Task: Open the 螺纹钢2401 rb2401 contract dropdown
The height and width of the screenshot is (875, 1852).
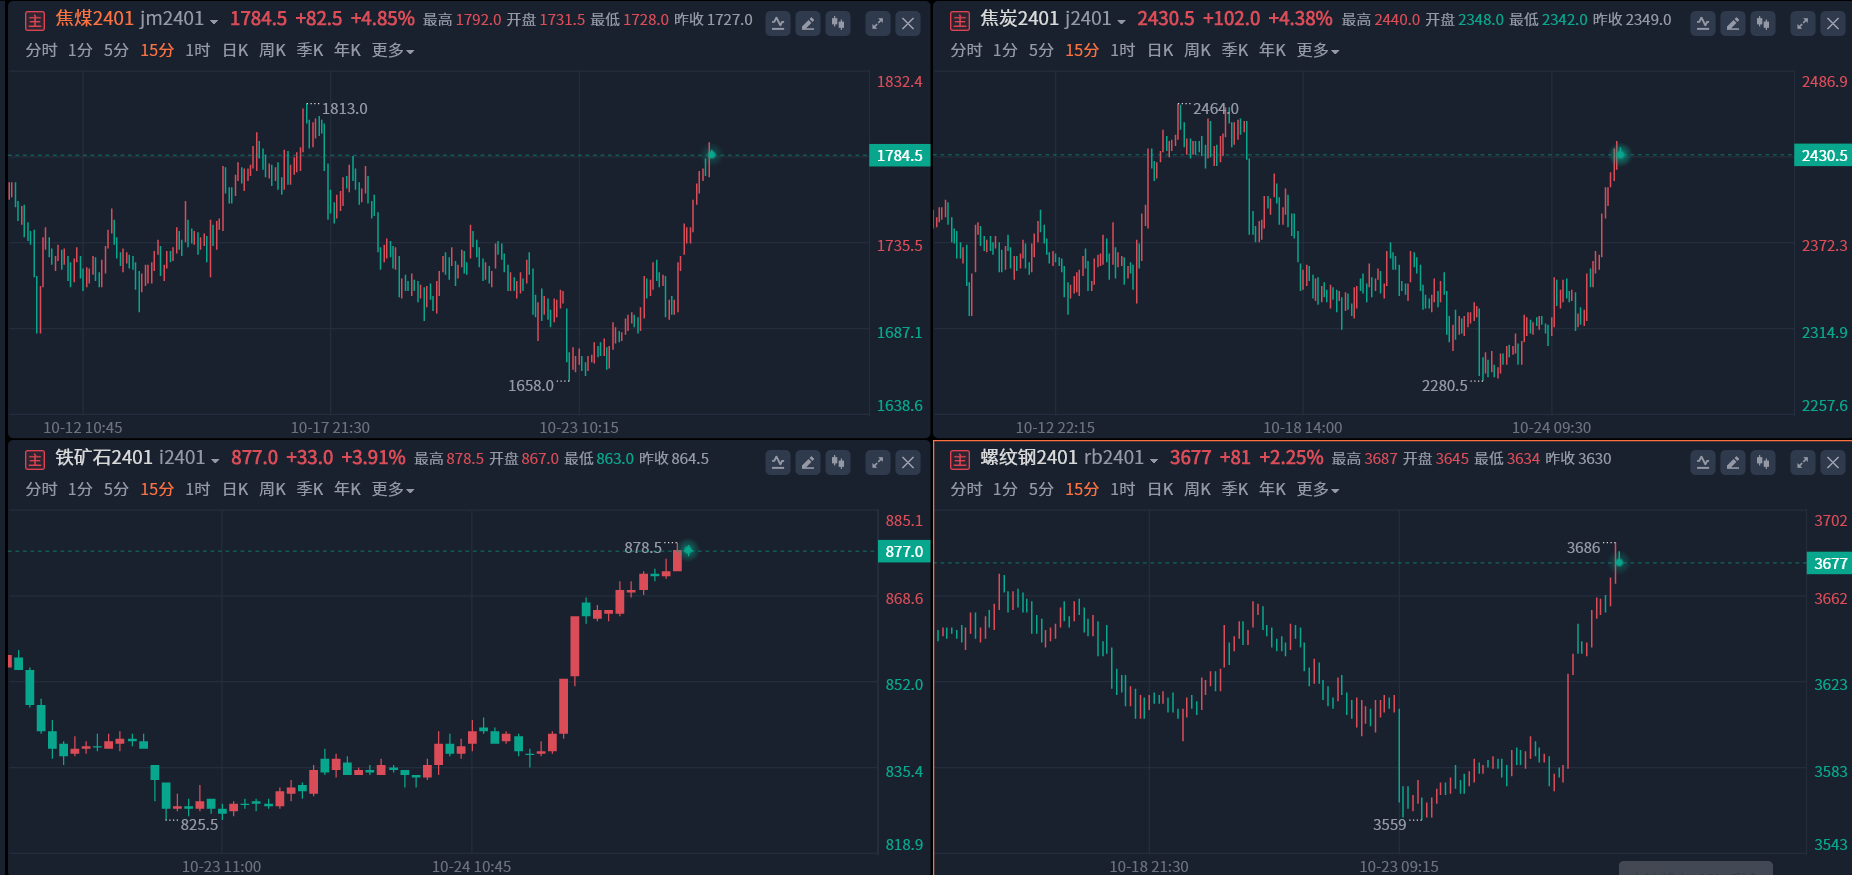Action: 1153,461
